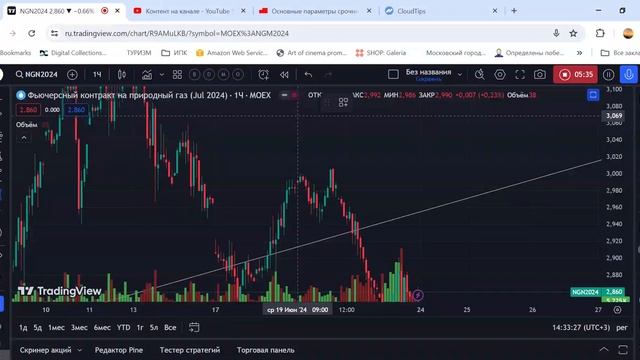Open a new browser tab
640x360 pixels.
tap(514, 11)
